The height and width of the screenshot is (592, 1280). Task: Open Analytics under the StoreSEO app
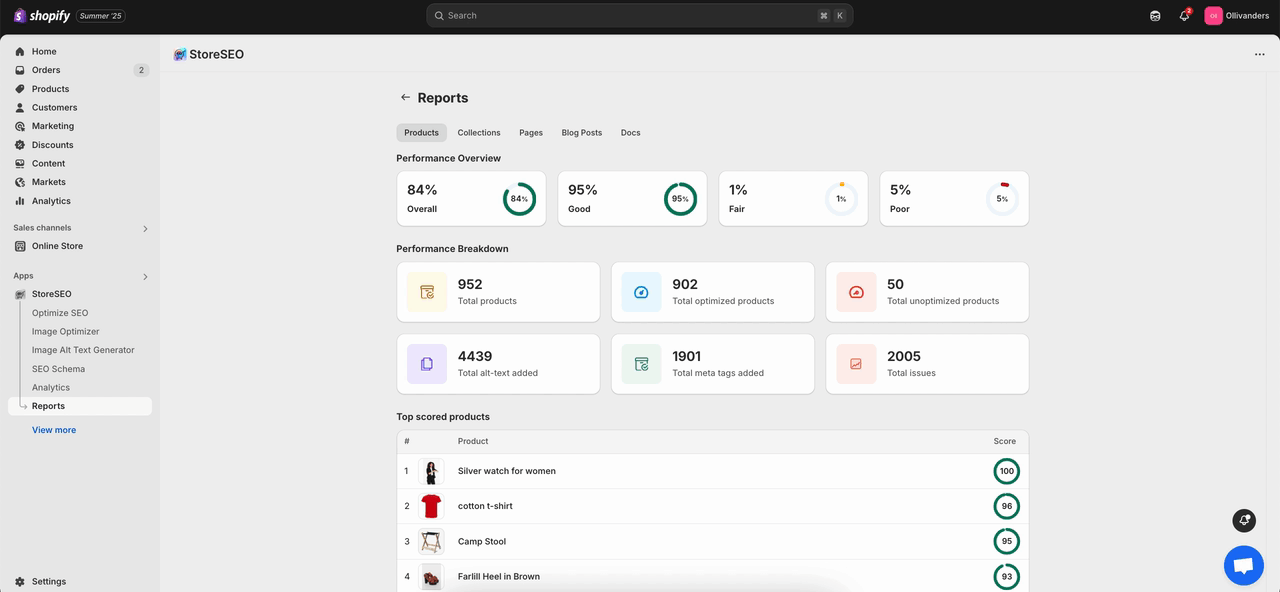coord(51,388)
